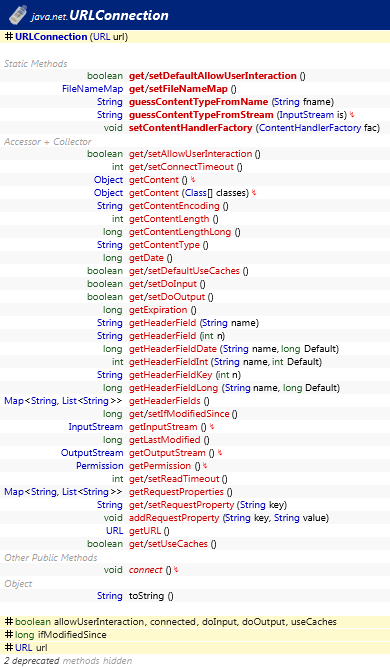Open getInputStream method

163,427
